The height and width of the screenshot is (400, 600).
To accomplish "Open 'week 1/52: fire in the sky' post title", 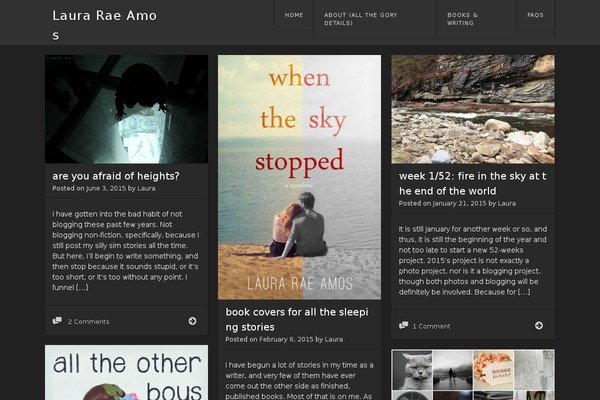I will click(473, 183).
